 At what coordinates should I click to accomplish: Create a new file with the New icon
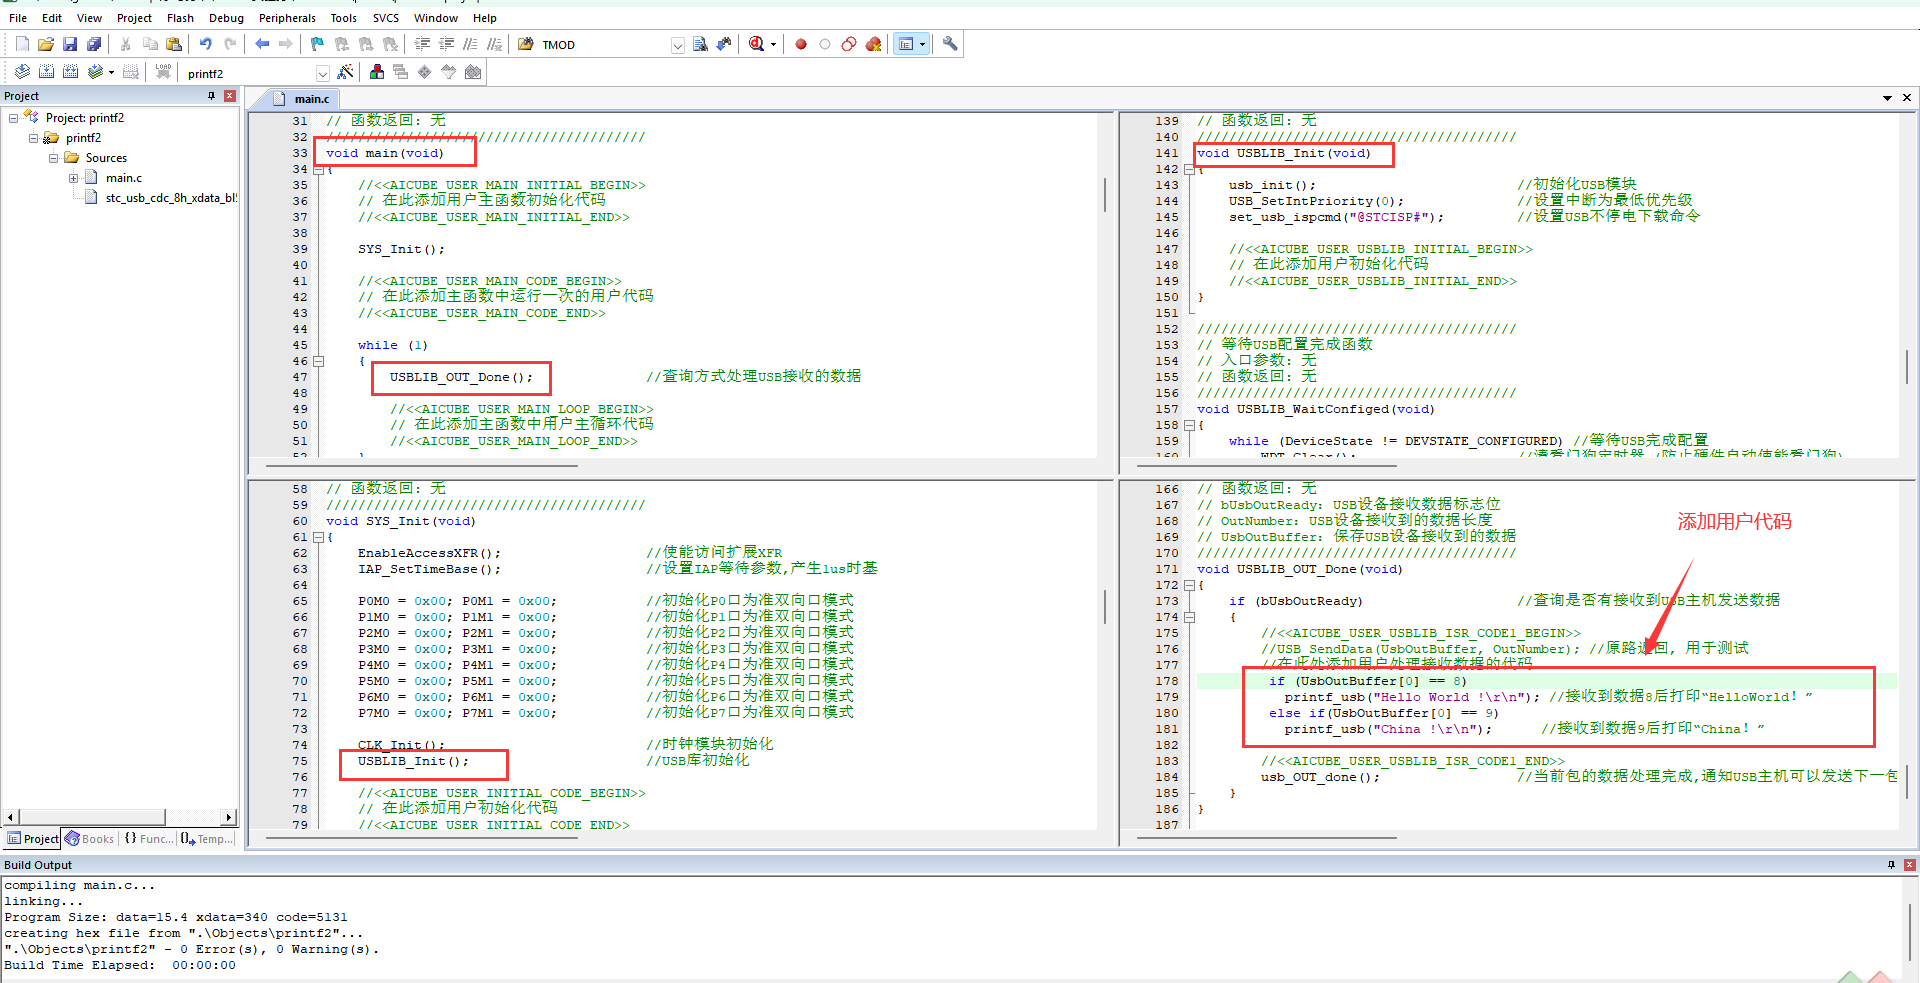pos(22,44)
